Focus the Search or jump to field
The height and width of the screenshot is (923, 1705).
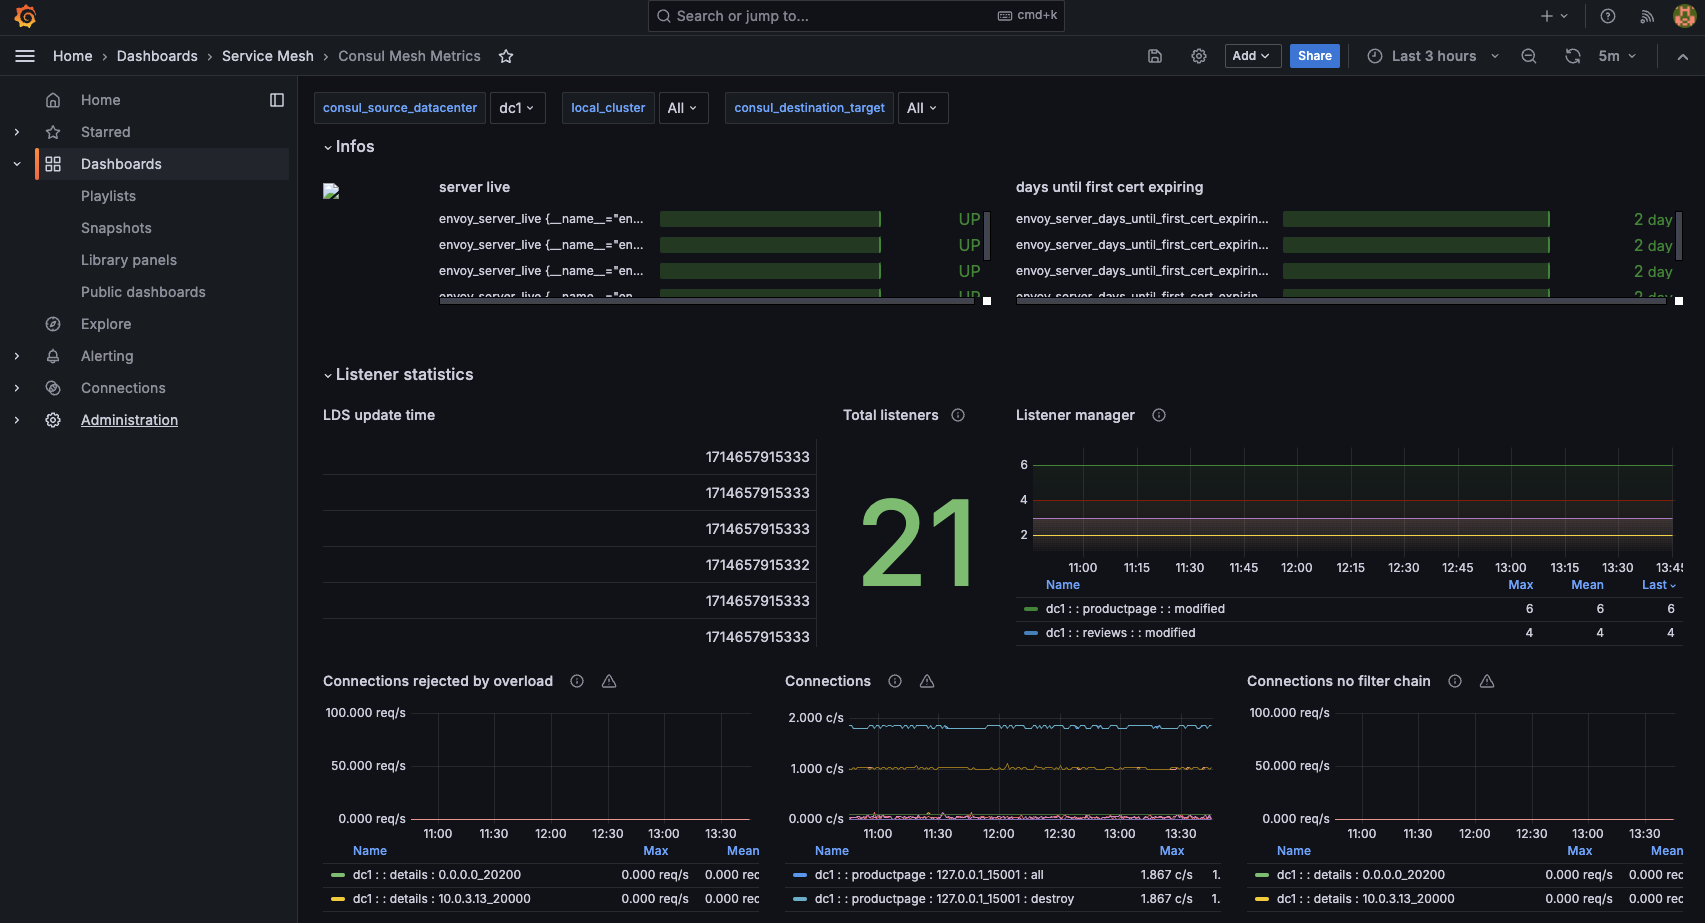[855, 16]
